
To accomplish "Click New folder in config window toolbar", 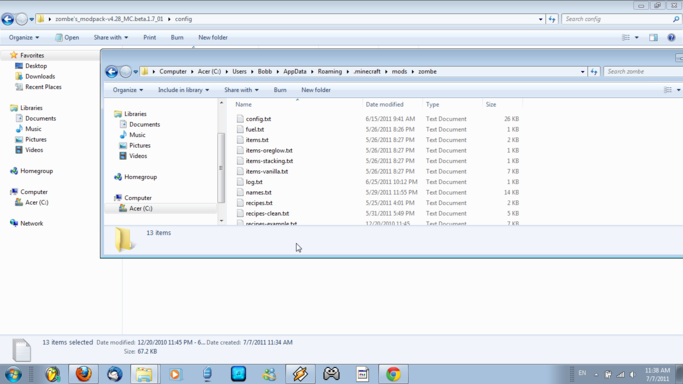I will [213, 37].
